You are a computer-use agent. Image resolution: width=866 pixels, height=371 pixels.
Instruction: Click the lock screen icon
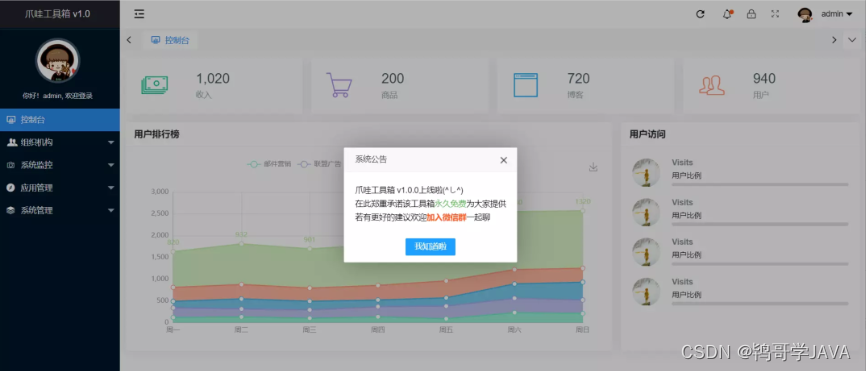coord(751,14)
